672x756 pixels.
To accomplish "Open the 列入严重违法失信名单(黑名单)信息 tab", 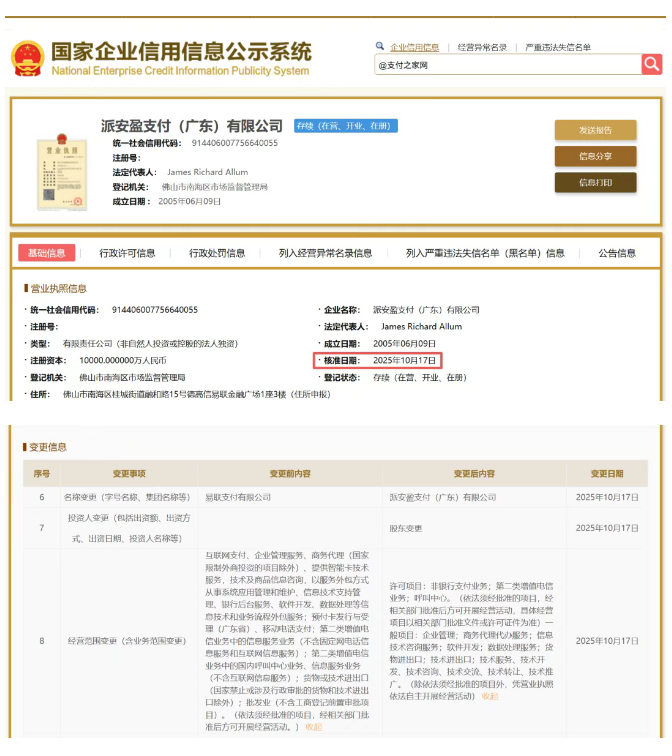I will pos(485,253).
